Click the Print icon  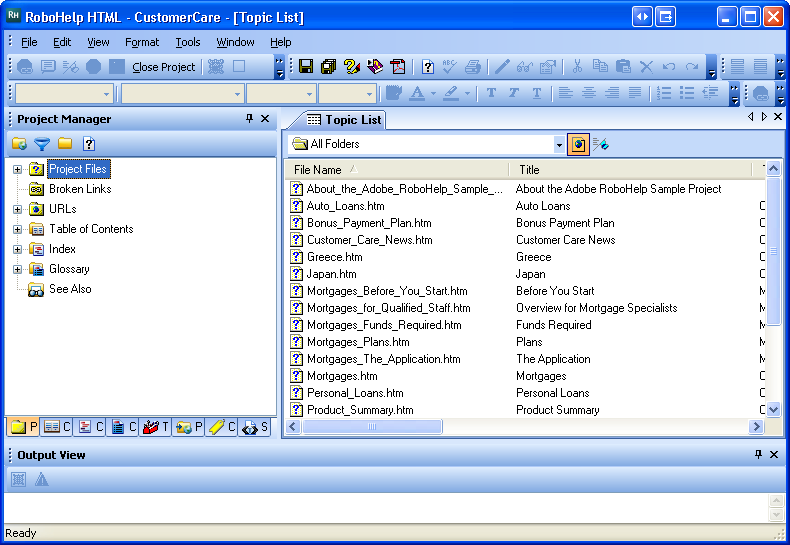[472, 66]
